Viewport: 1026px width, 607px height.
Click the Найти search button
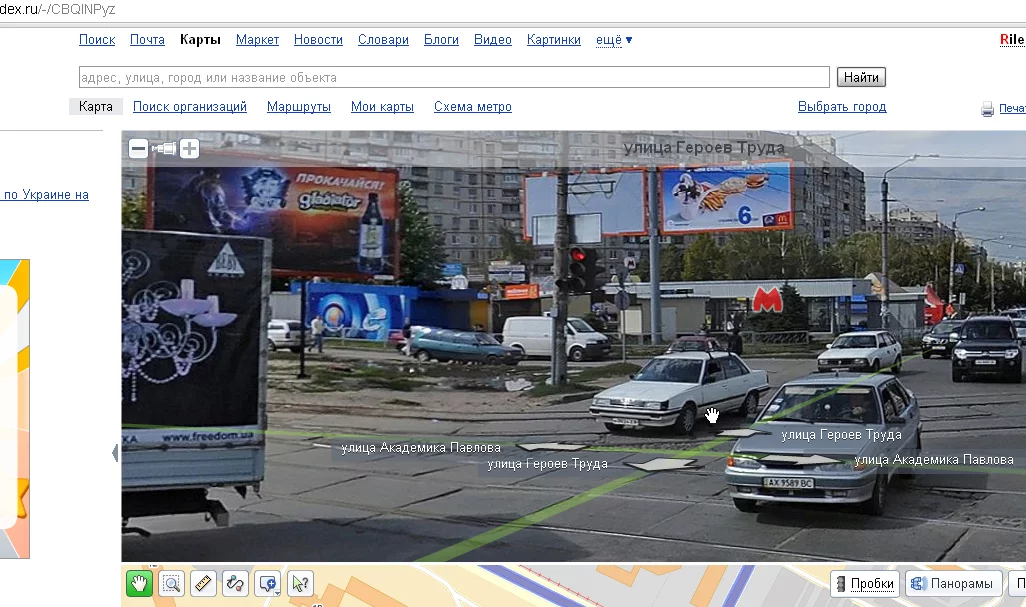861,77
